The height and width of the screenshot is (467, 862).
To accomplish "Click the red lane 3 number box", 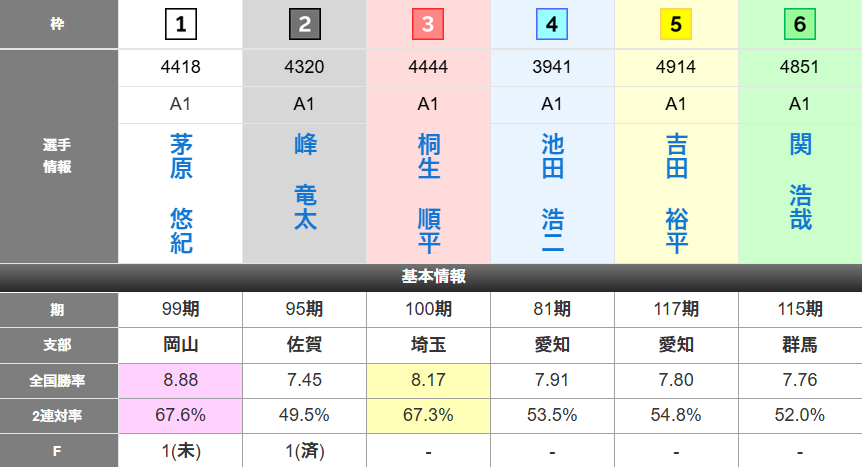I will pos(428,24).
